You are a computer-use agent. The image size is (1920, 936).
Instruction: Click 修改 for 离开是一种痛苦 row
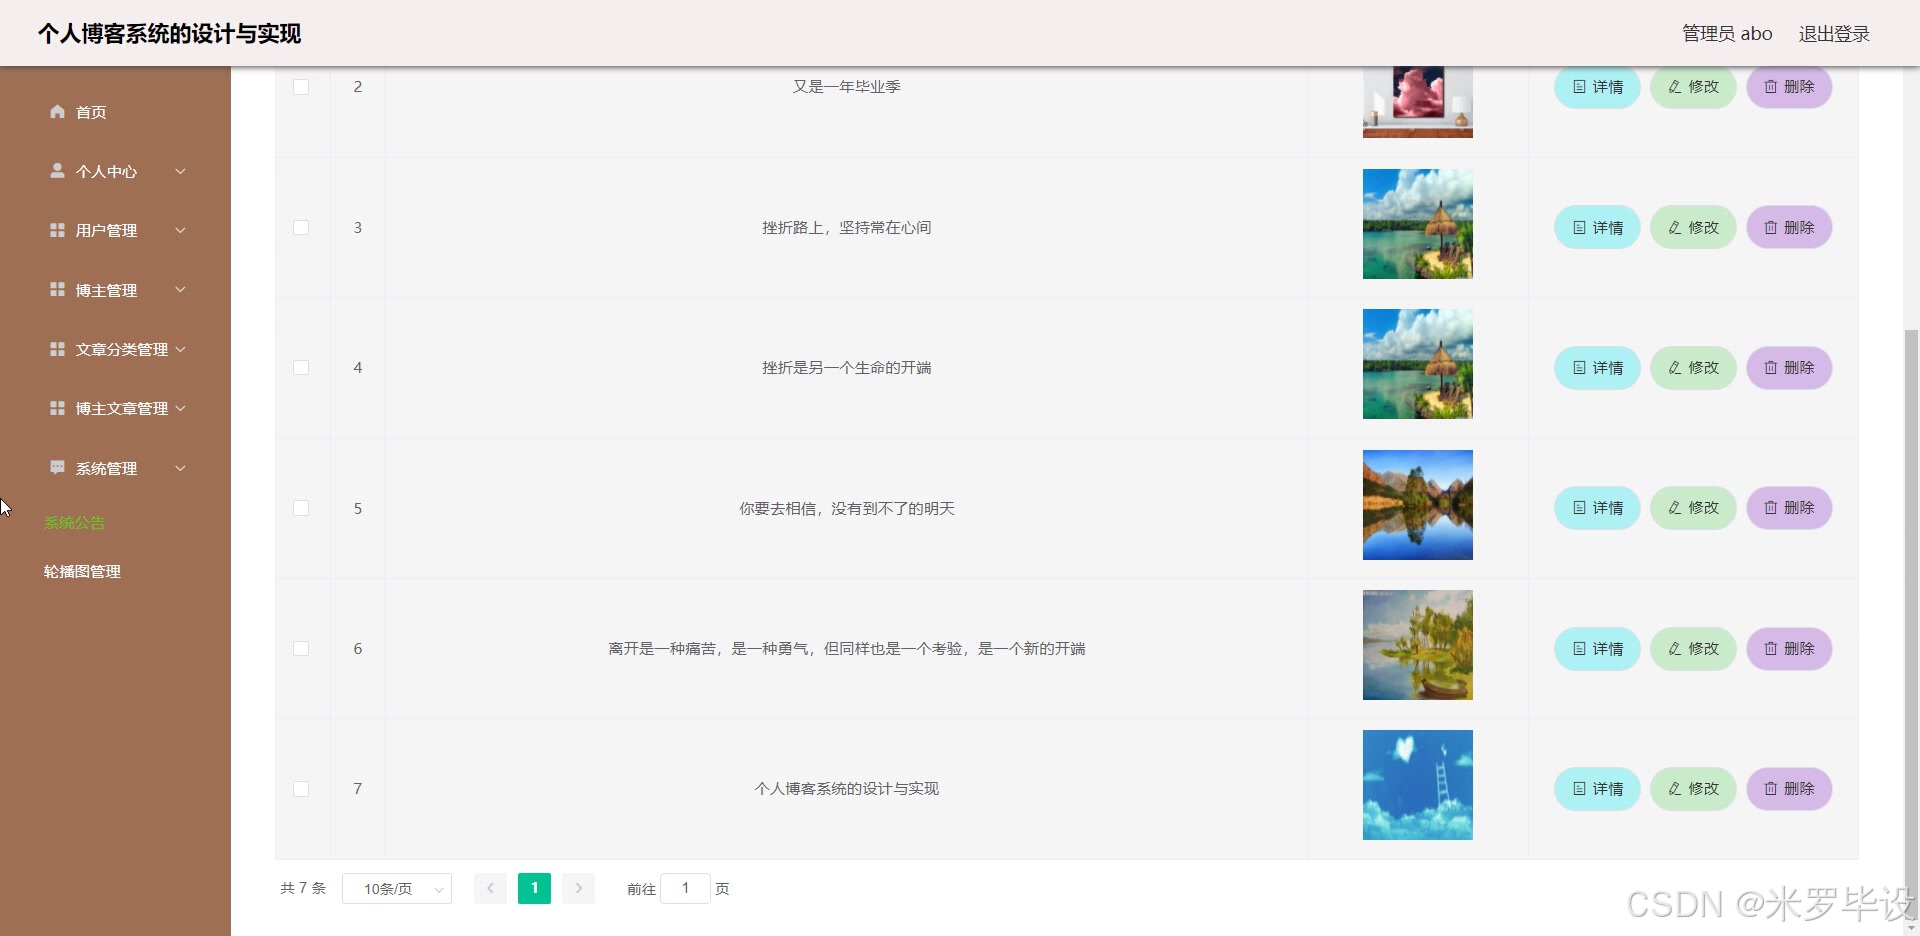[x=1693, y=649]
